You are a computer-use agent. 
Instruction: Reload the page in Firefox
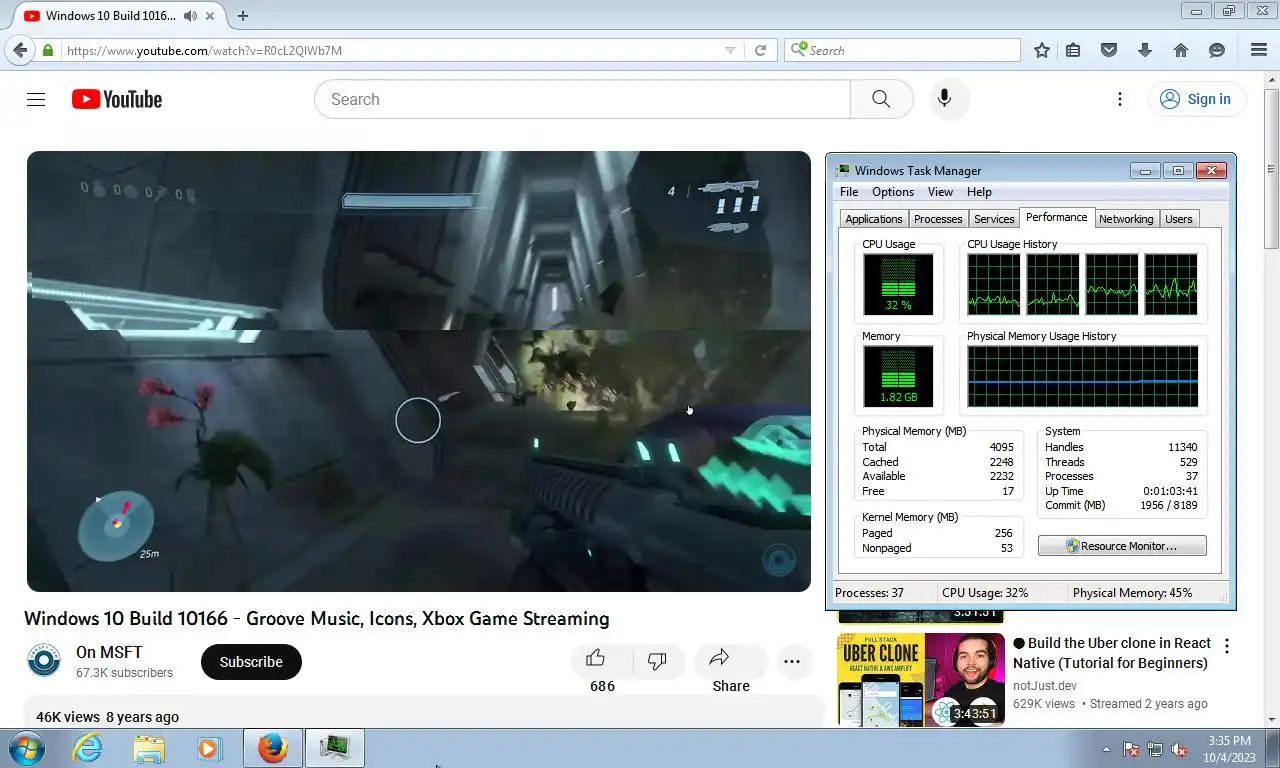coord(760,50)
